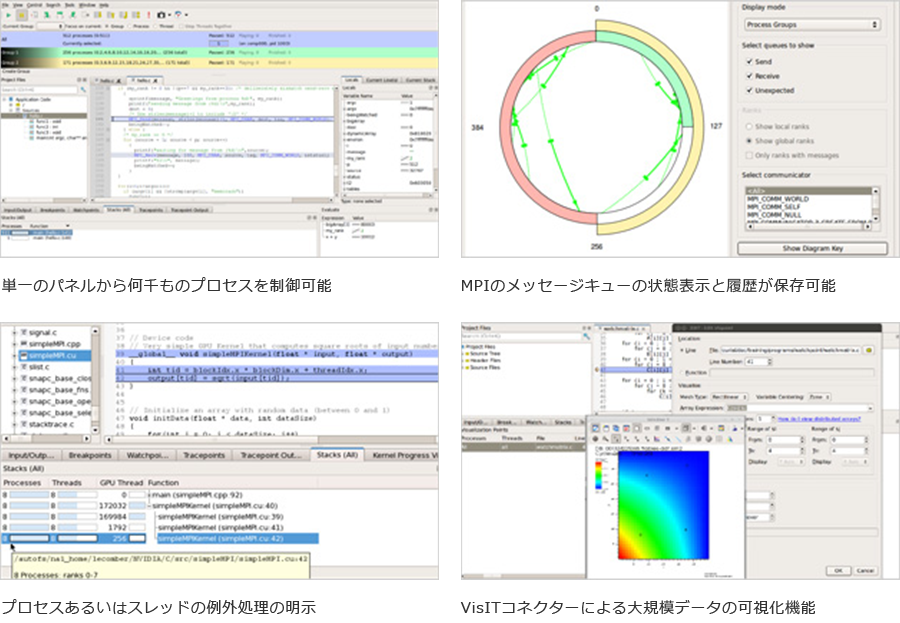
Task: Switch to the Breakpoints tab in GPU screenshot
Action: tap(90, 455)
